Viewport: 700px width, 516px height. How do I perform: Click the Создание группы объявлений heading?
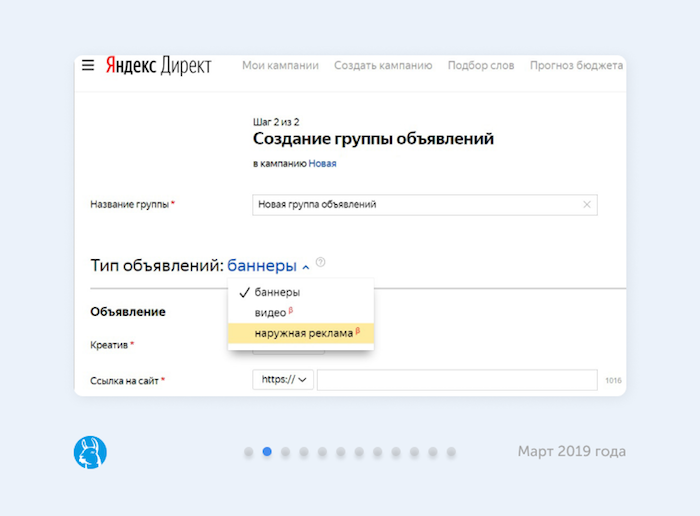pos(373,139)
